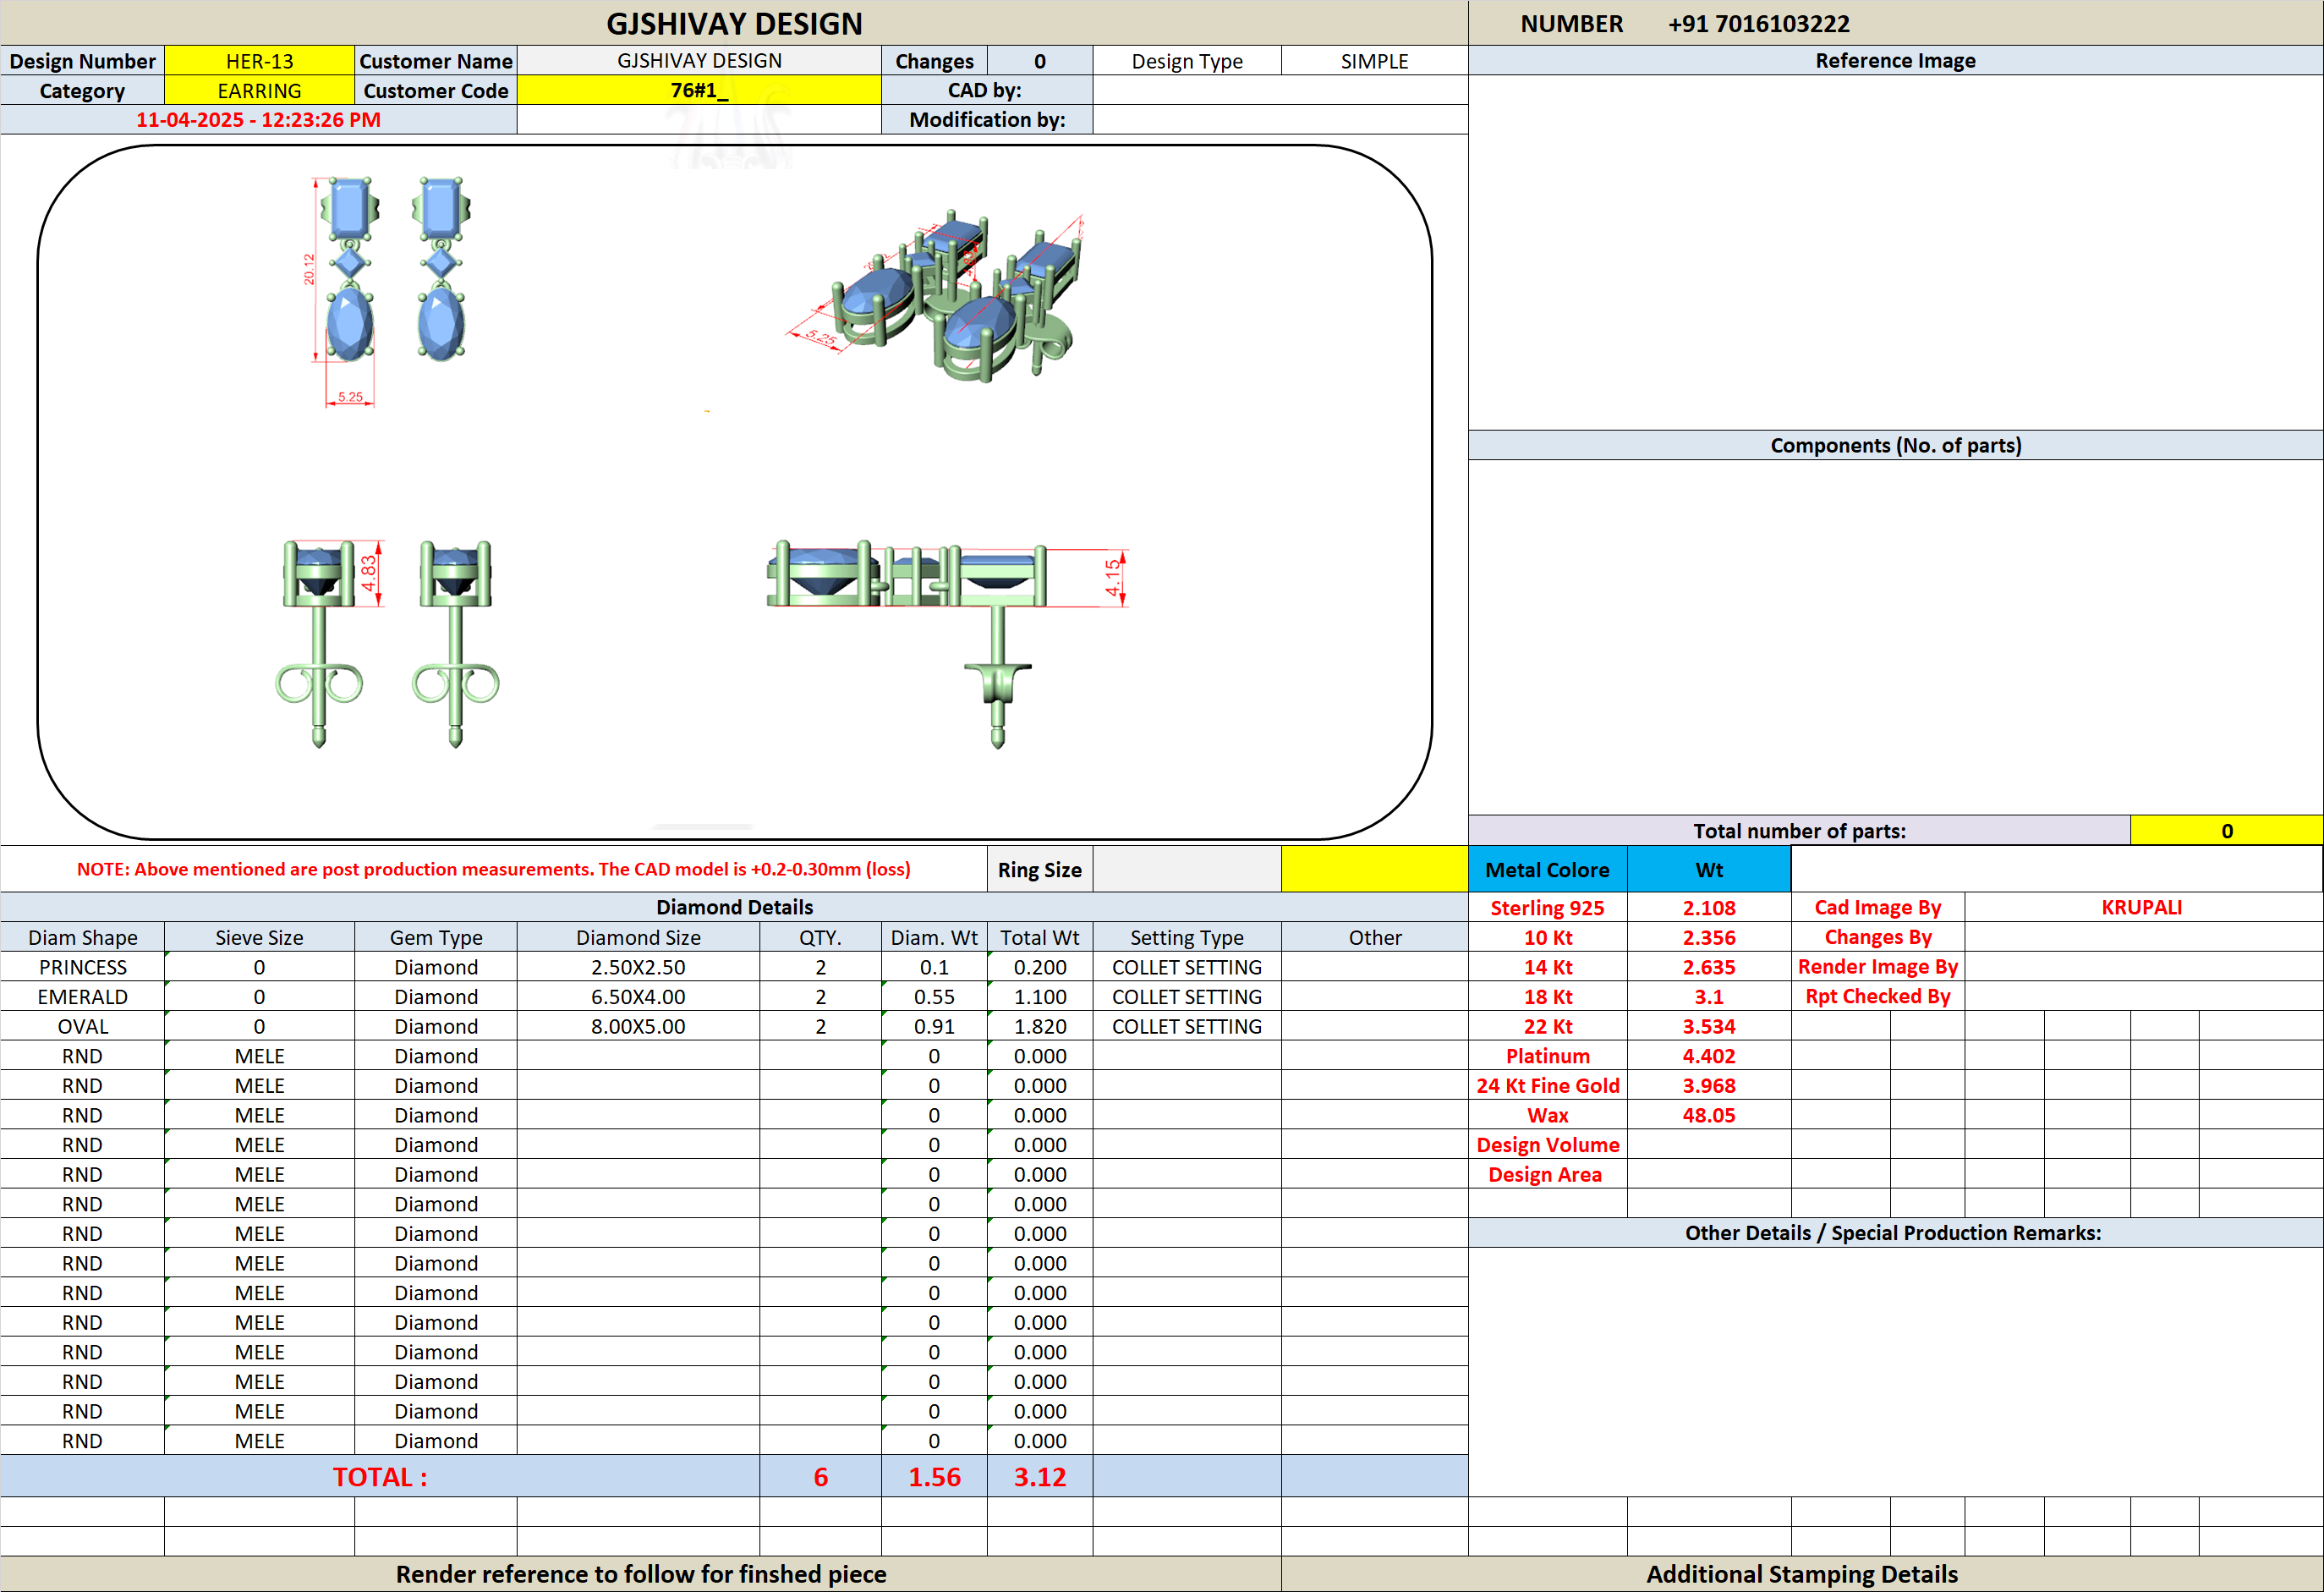Click the 2.50X2.50 diamond size cell

(x=638, y=968)
